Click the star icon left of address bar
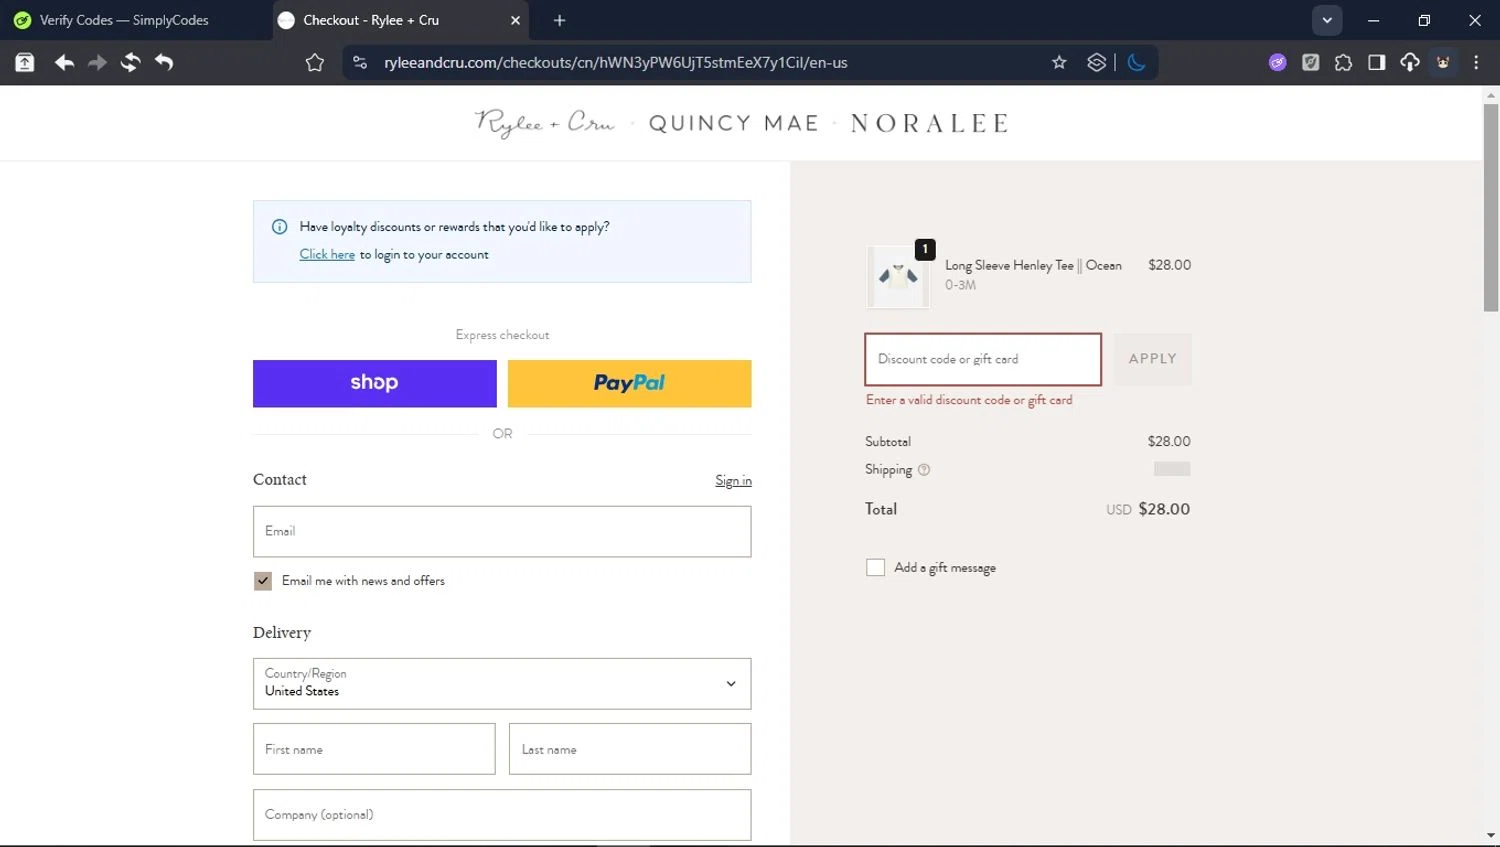Viewport: 1500px width, 847px height. [x=315, y=63]
